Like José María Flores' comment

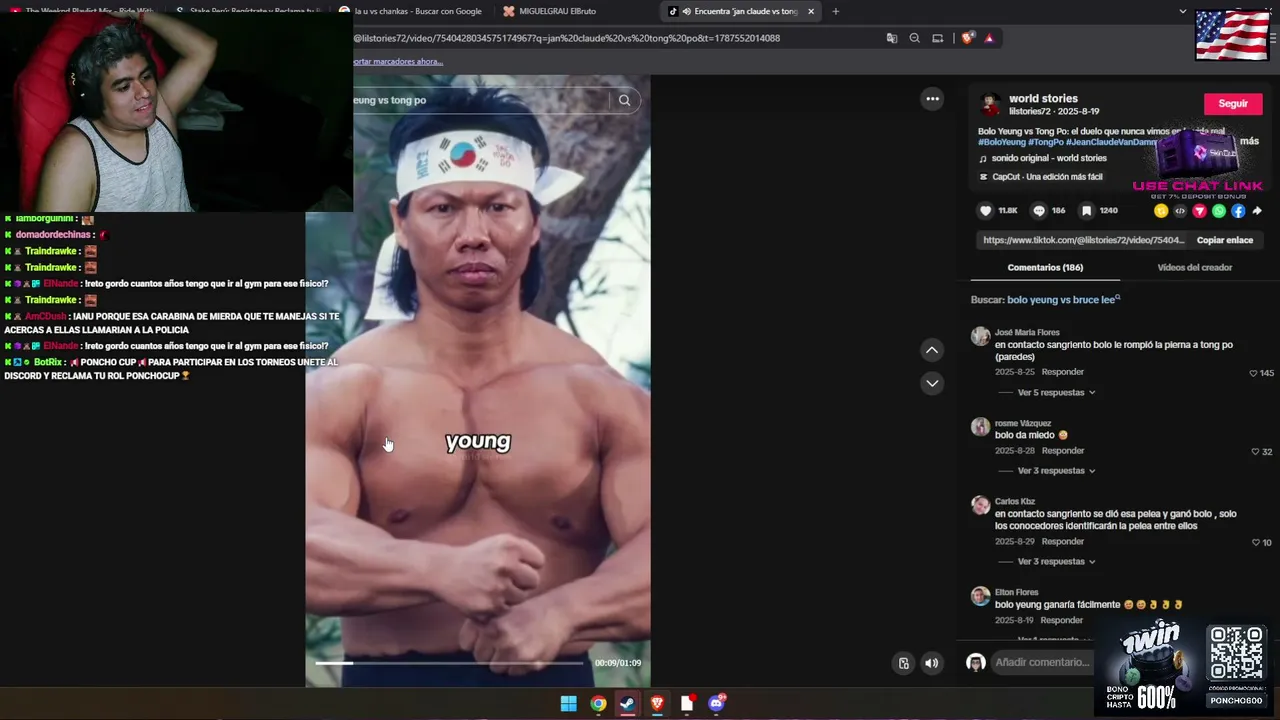coord(1253,373)
